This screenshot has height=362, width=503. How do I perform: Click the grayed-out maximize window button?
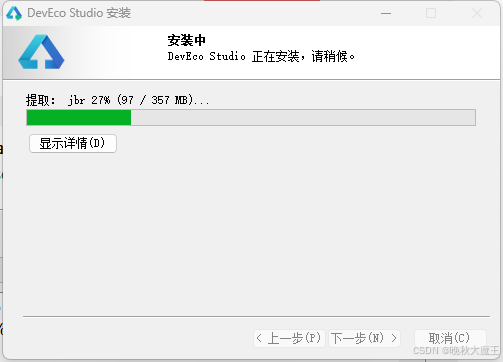[x=431, y=13]
